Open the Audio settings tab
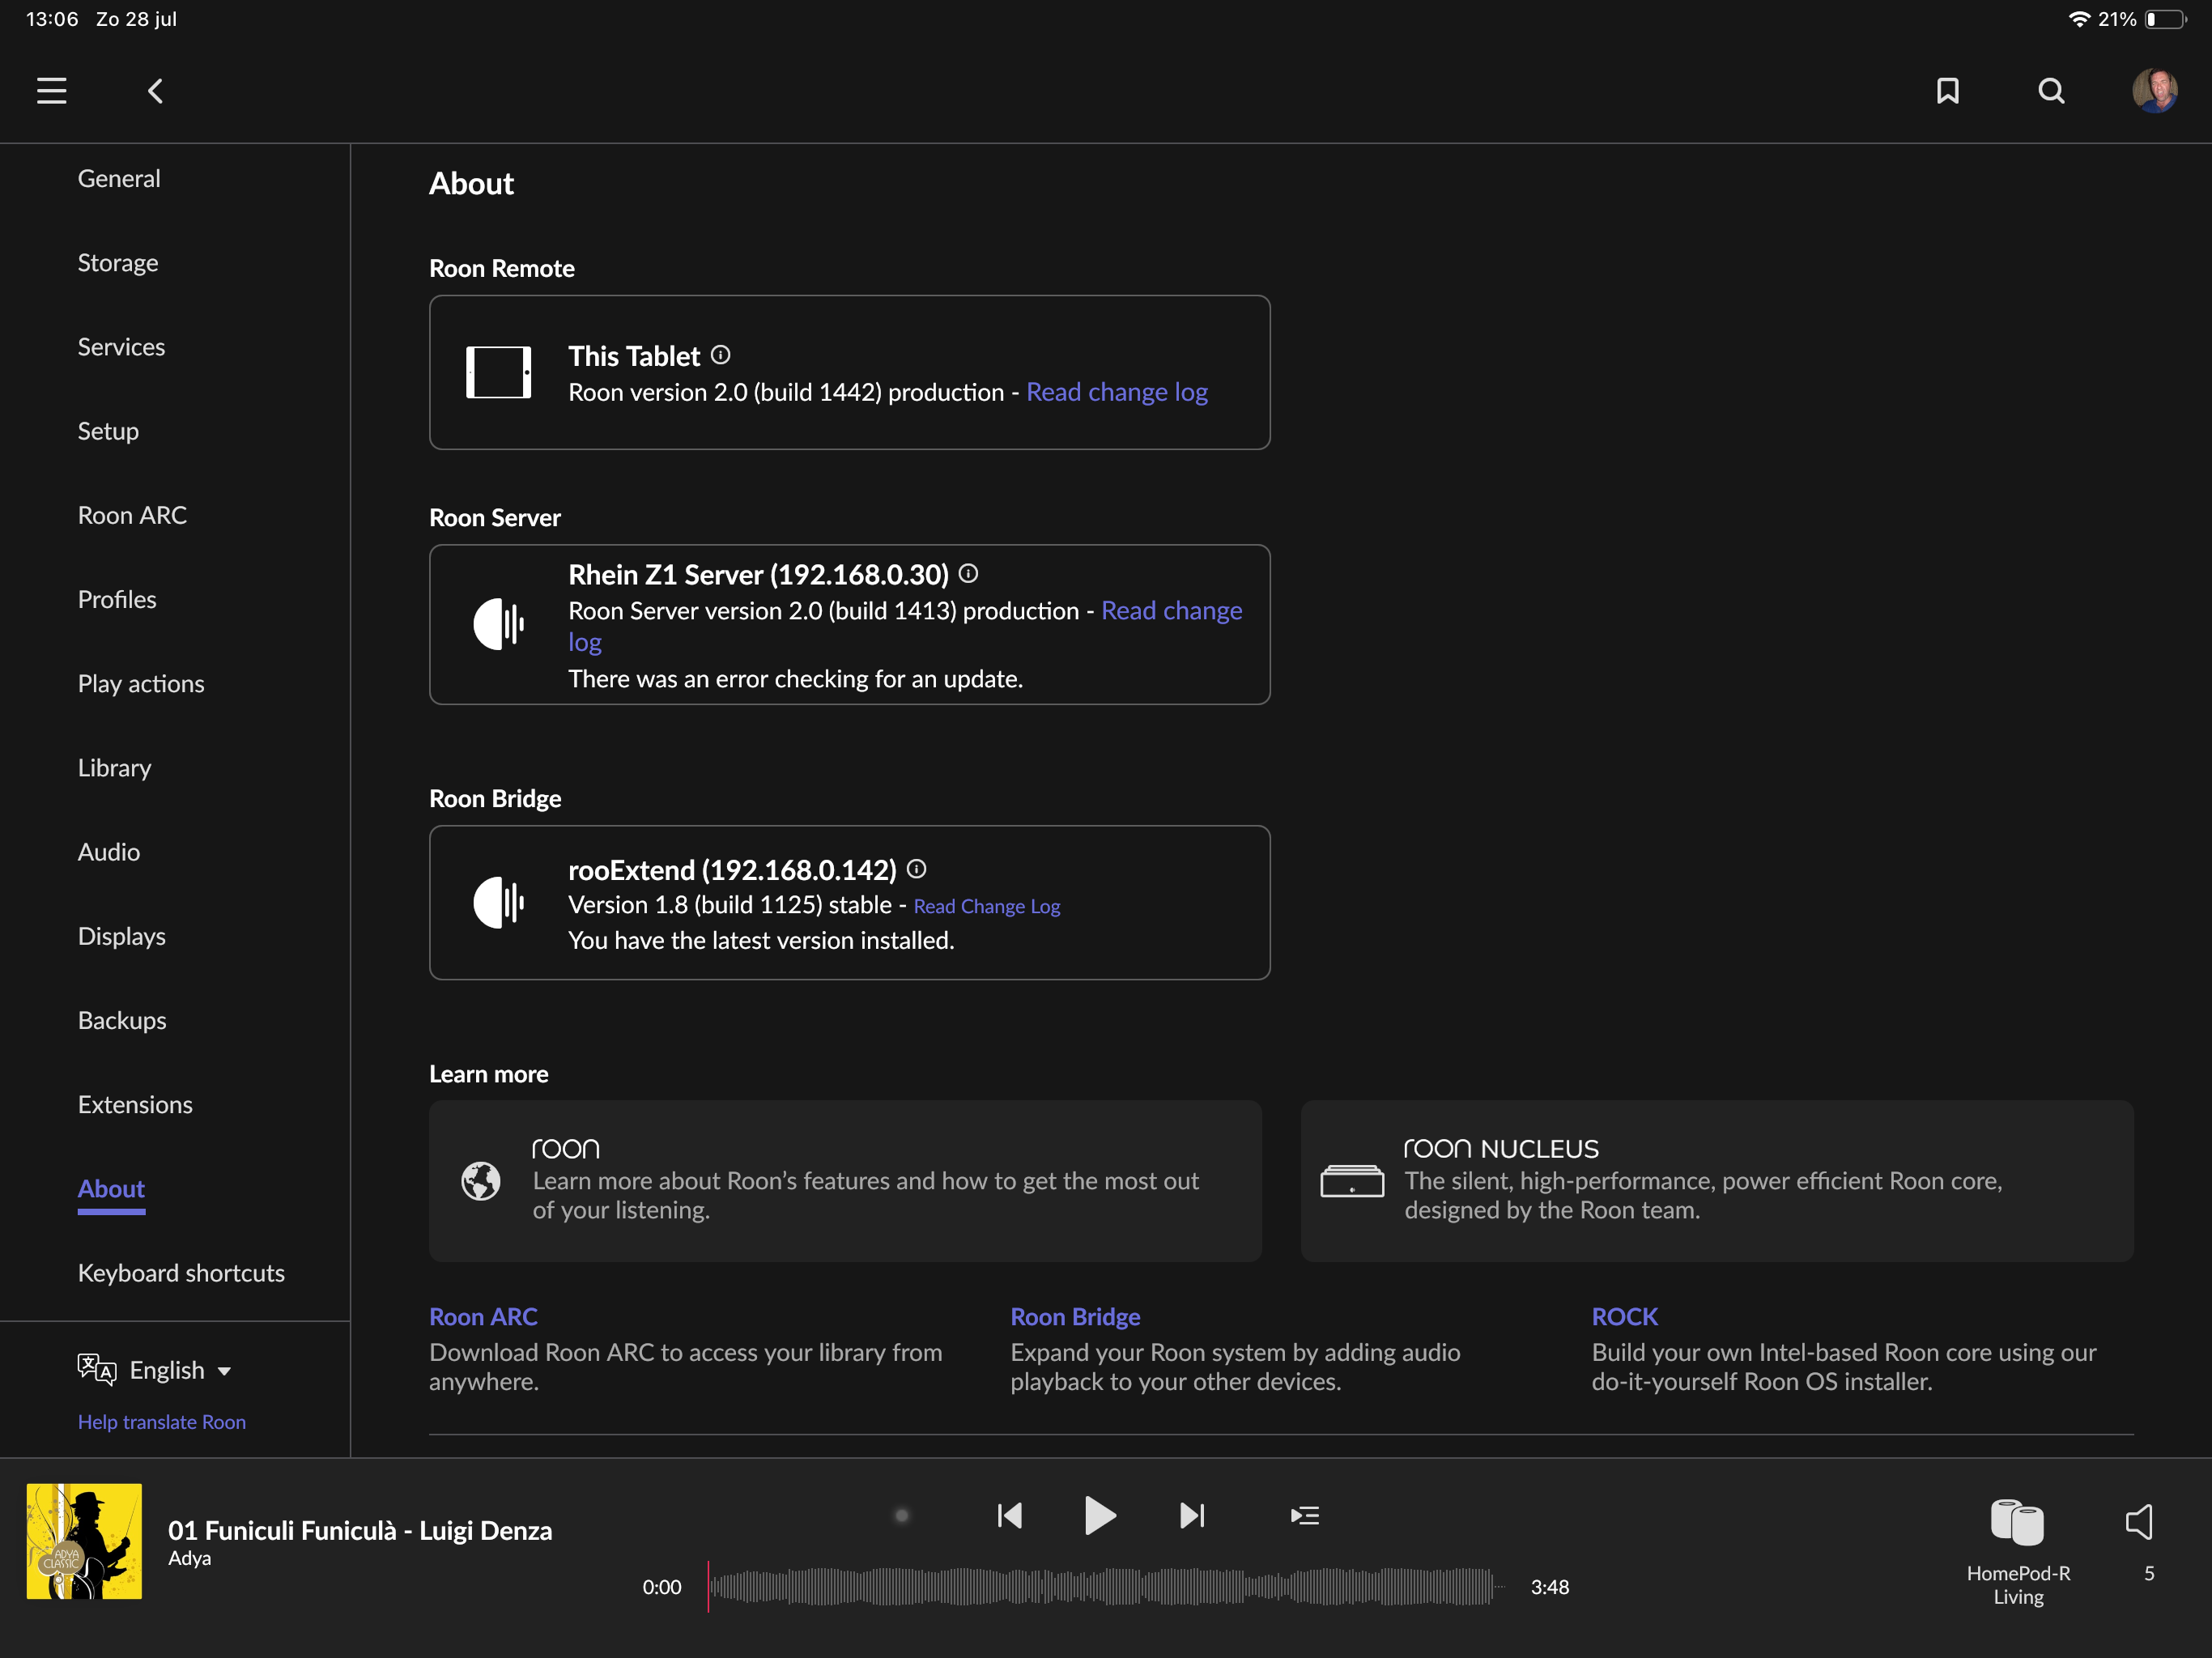The height and width of the screenshot is (1658, 2212). coord(109,852)
